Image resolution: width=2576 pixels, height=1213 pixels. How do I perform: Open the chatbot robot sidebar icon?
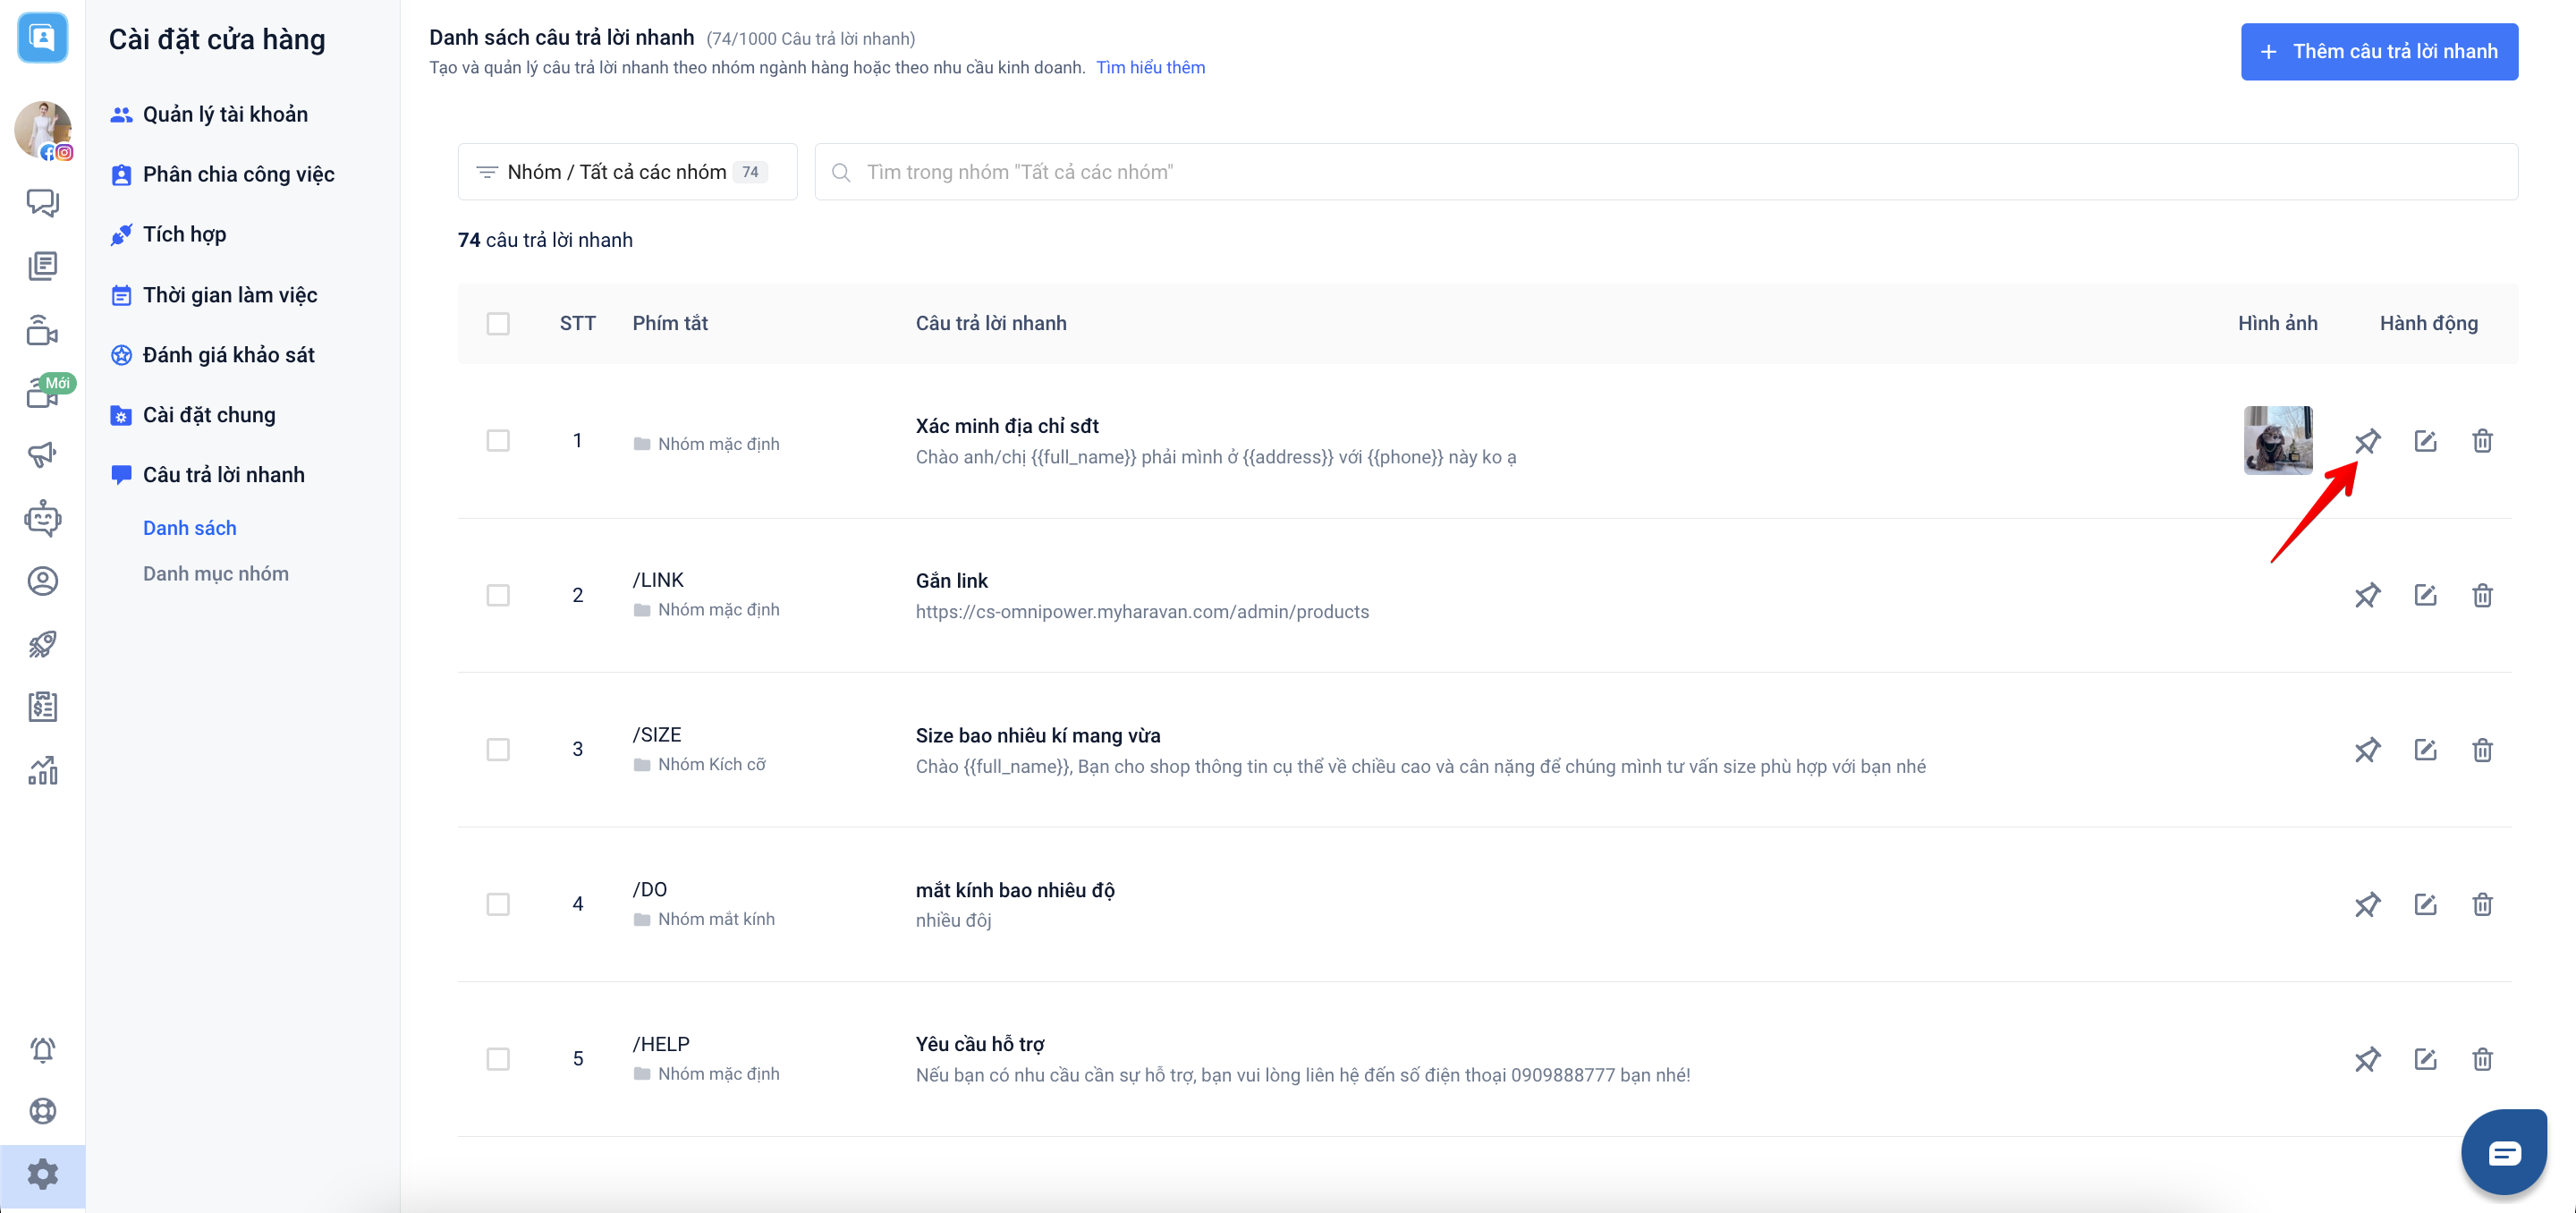42,518
